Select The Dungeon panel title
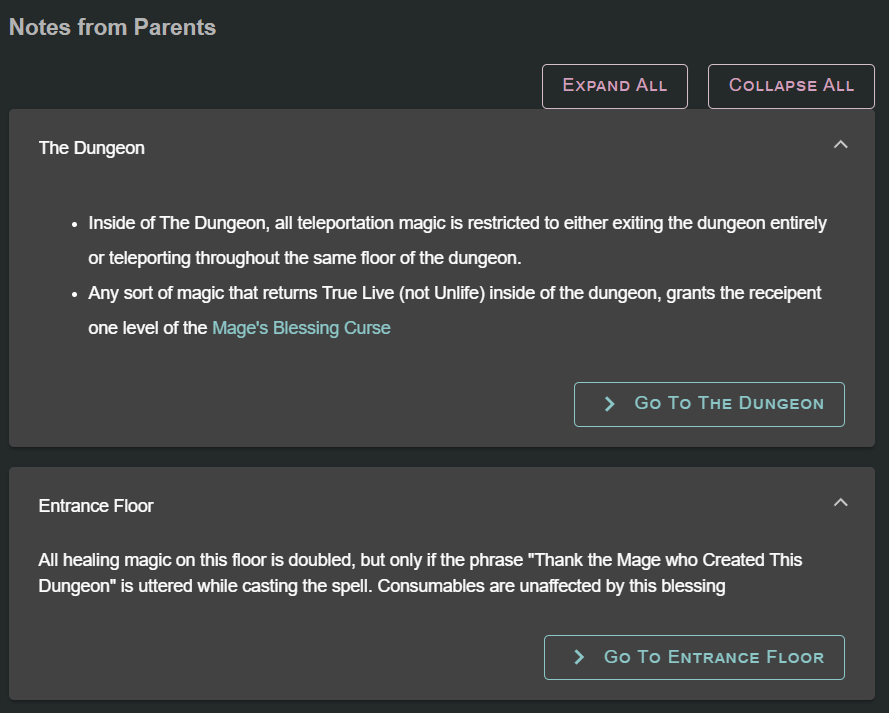 click(92, 148)
